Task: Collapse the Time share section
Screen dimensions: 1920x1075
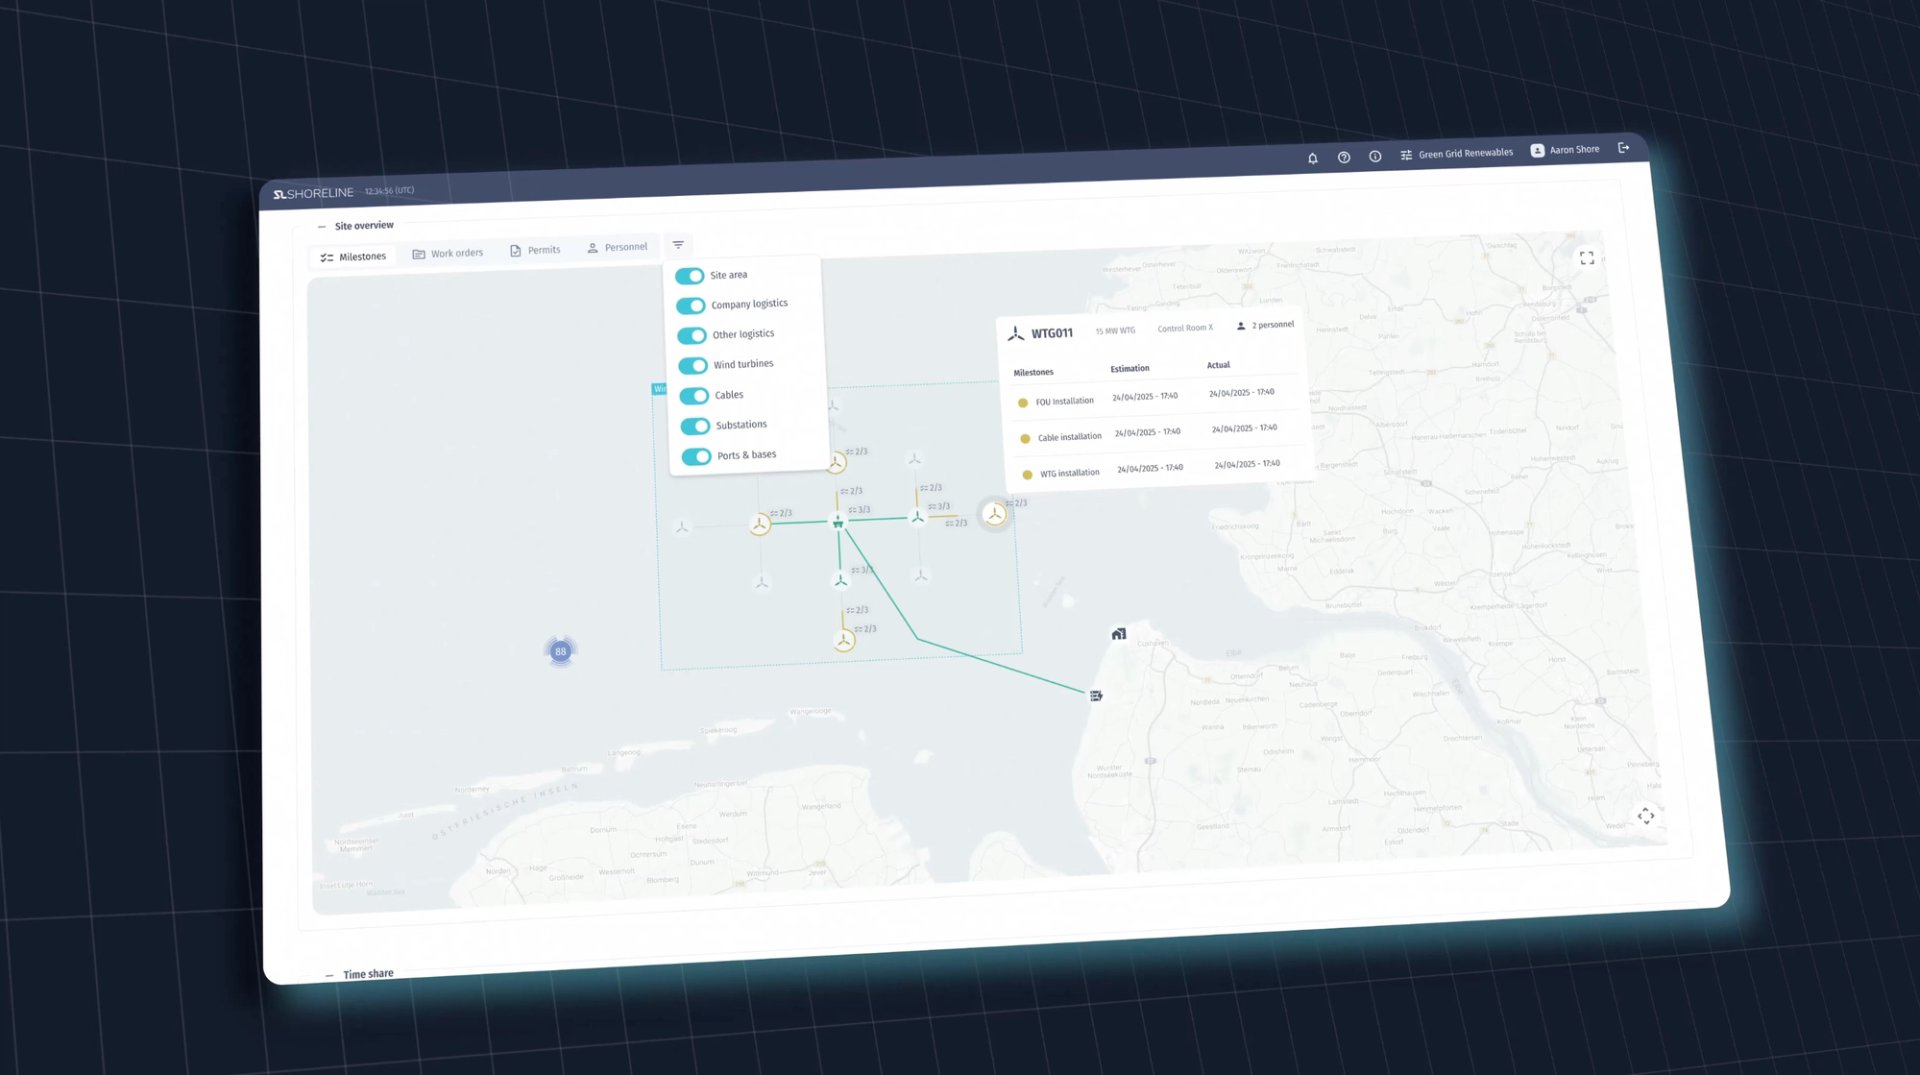Action: click(329, 975)
